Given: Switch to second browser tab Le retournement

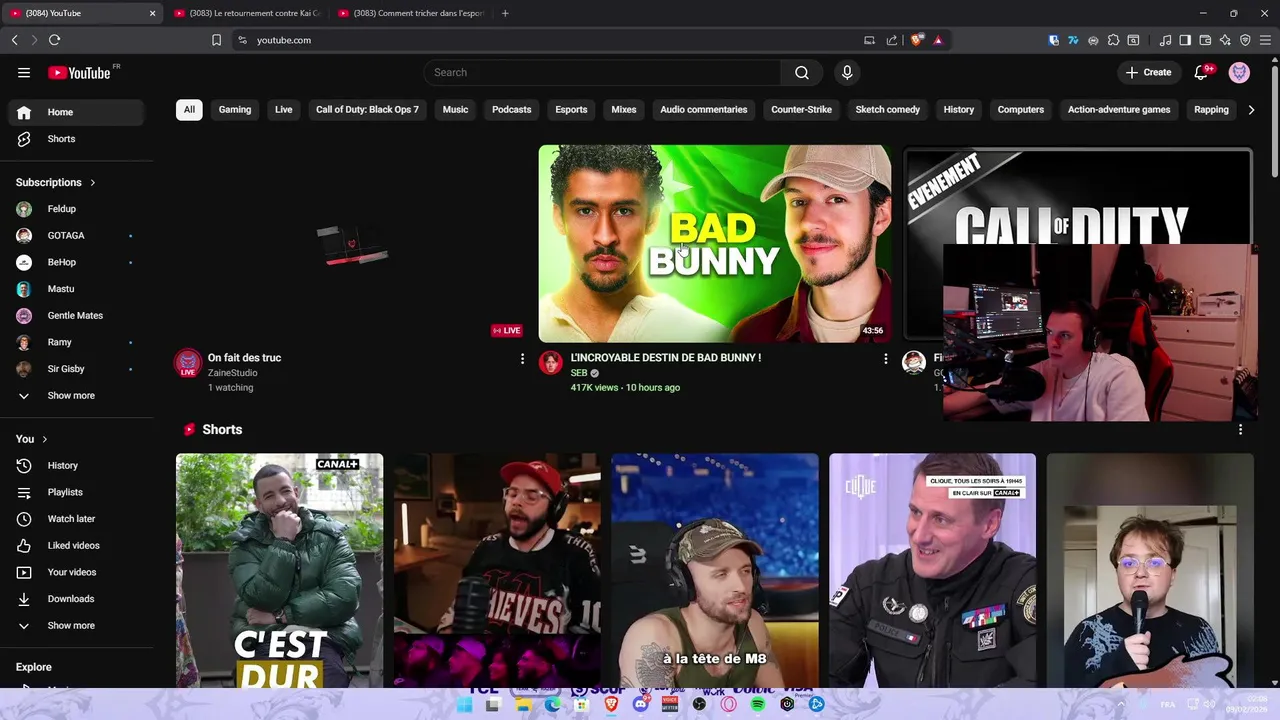Looking at the screenshot, I should [247, 13].
